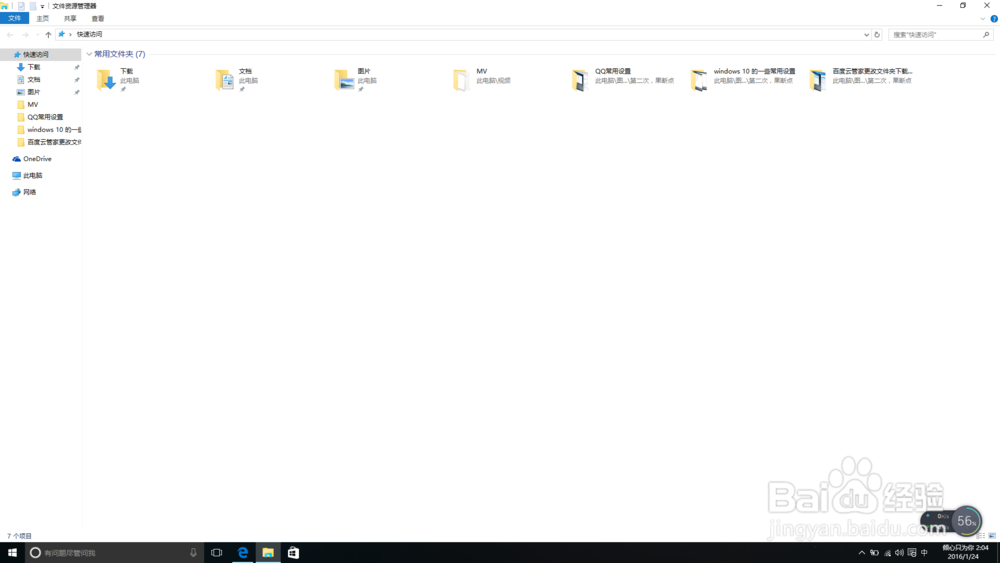Select the 文档 folder icon in the file list

pos(224,80)
